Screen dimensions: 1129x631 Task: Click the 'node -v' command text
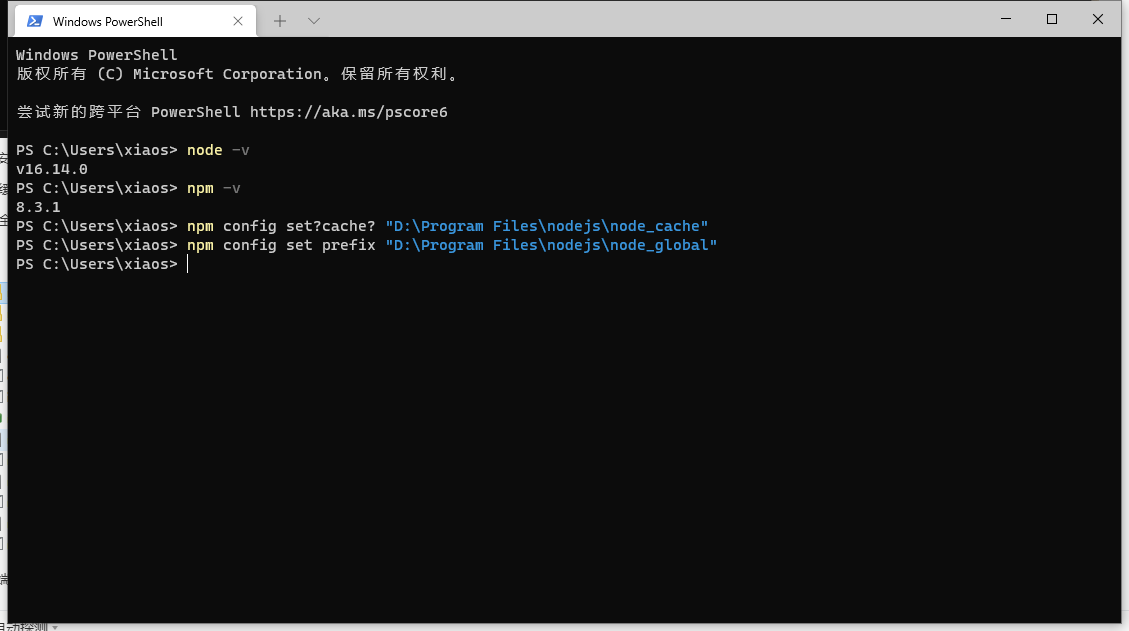(218, 150)
